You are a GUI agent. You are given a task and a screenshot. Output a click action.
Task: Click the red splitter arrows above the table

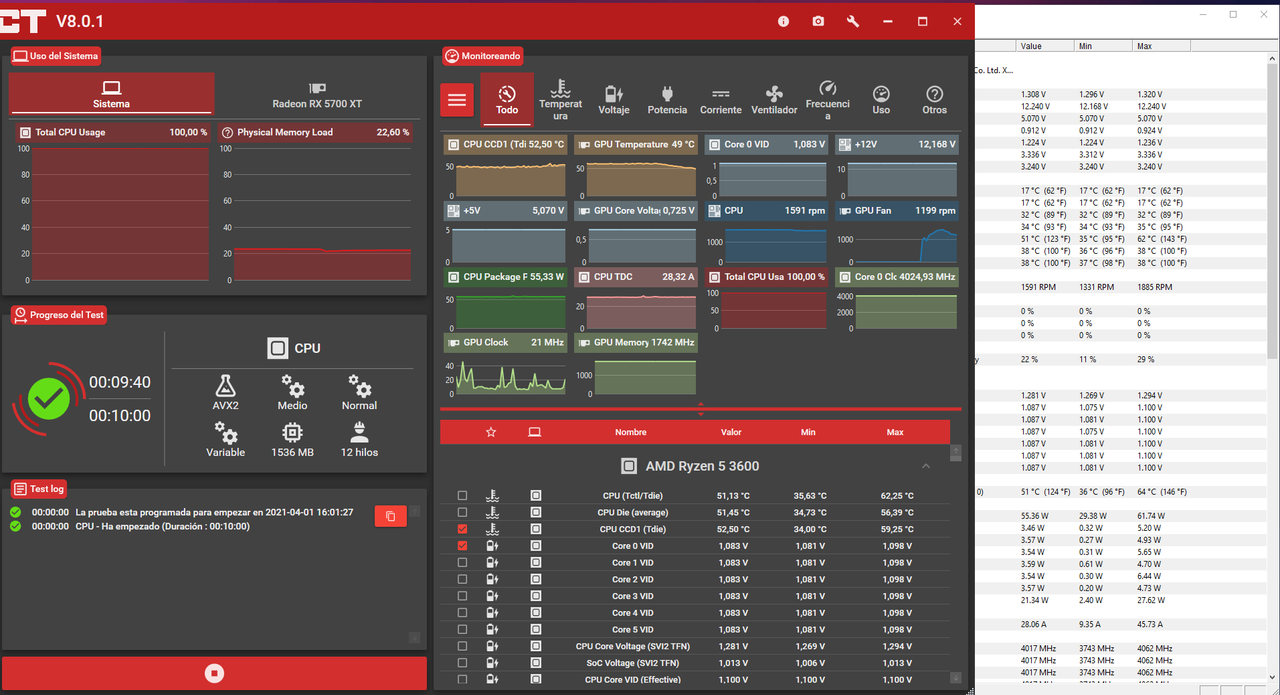(x=700, y=408)
